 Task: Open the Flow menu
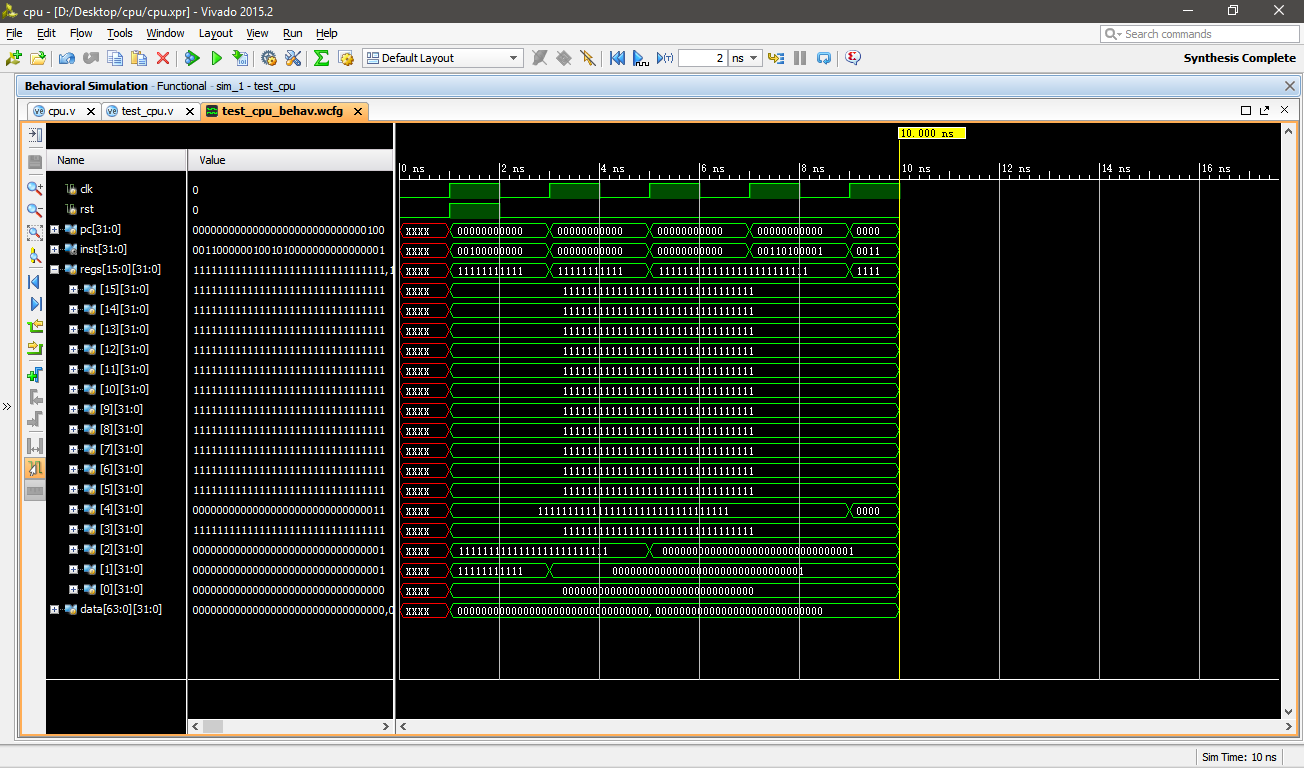point(80,33)
